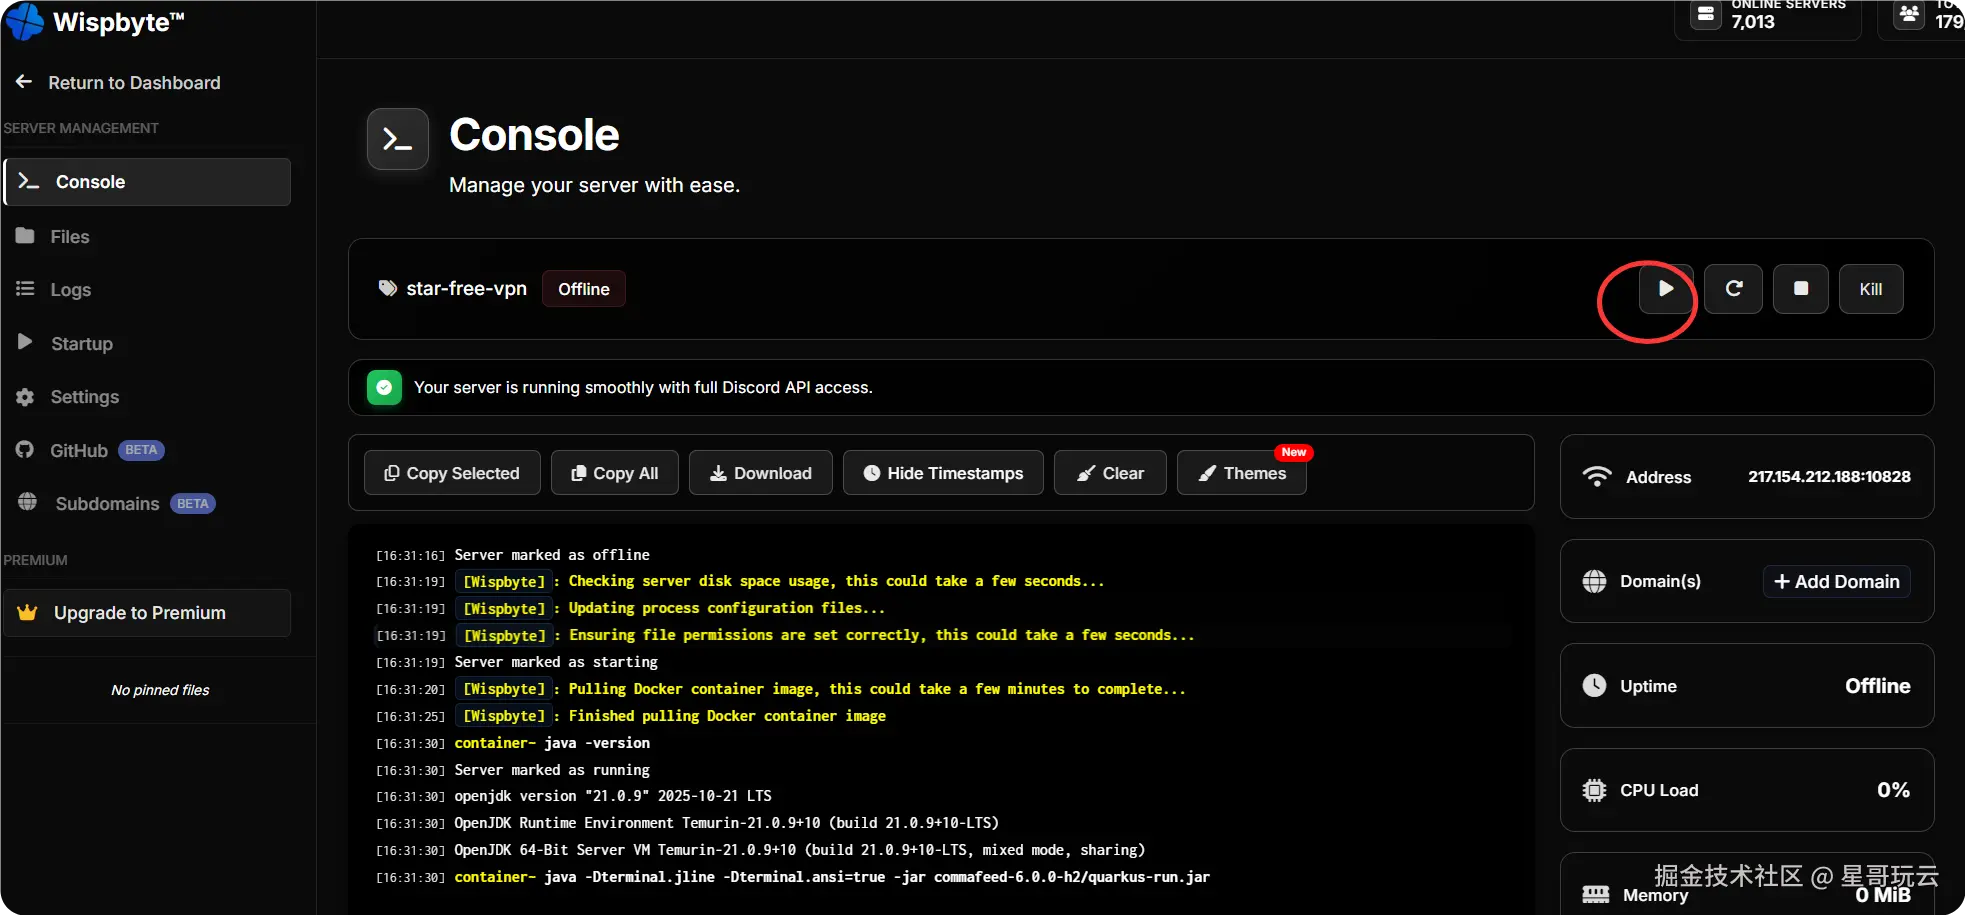1965x915 pixels.
Task: Click the Uptime clock icon
Action: point(1595,686)
